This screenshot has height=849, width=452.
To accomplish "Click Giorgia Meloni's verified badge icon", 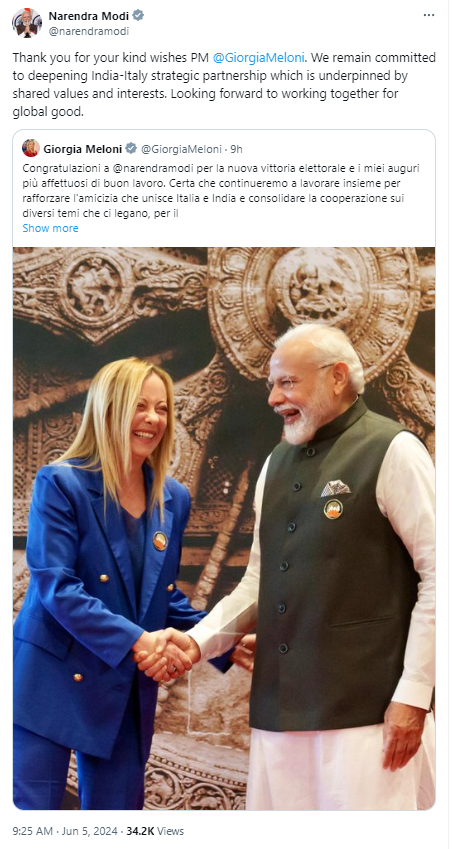I will coord(131,148).
